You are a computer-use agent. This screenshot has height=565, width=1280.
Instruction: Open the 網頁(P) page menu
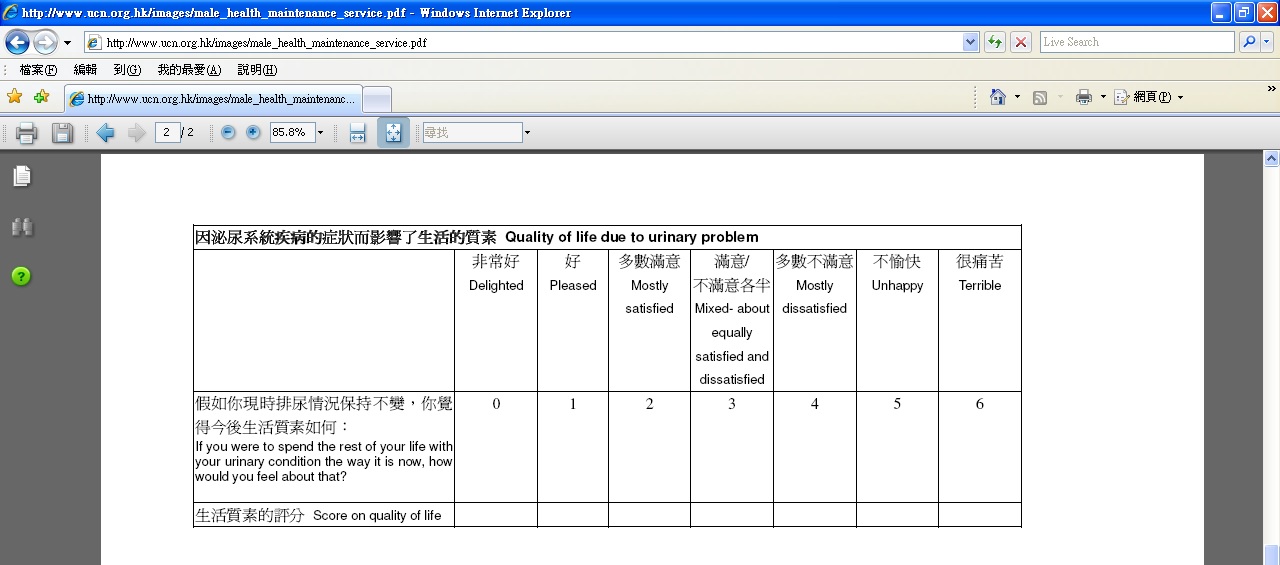point(1149,97)
